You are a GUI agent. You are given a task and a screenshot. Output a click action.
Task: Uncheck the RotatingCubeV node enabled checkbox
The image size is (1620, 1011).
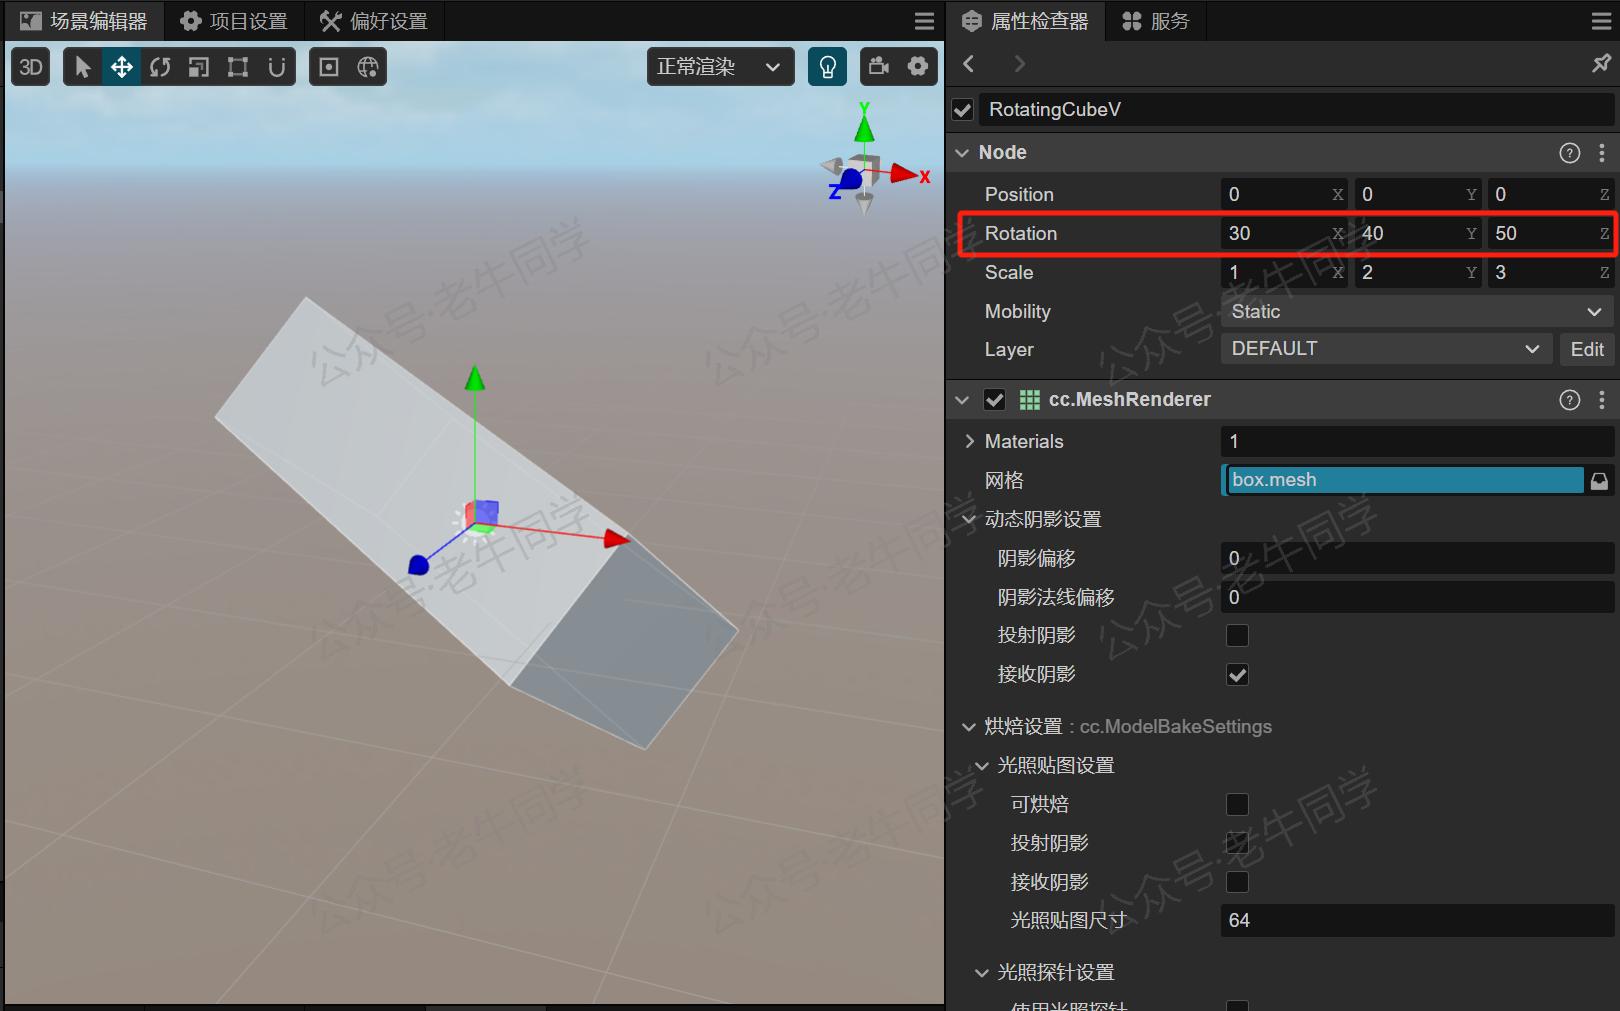[x=963, y=110]
